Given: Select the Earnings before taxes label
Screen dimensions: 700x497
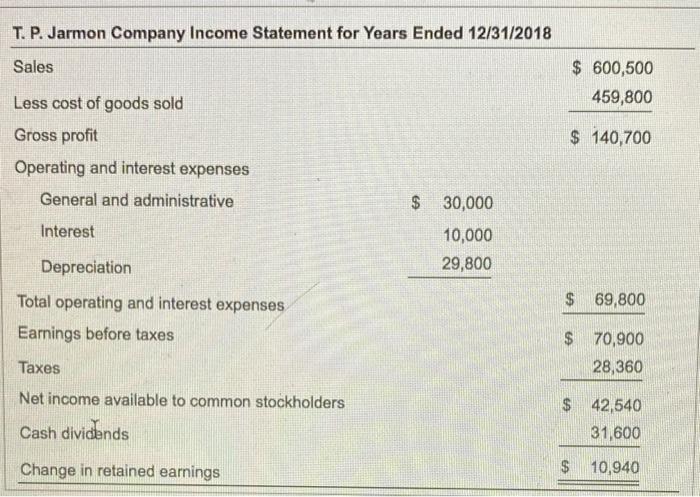Looking at the screenshot, I should click(x=96, y=334).
